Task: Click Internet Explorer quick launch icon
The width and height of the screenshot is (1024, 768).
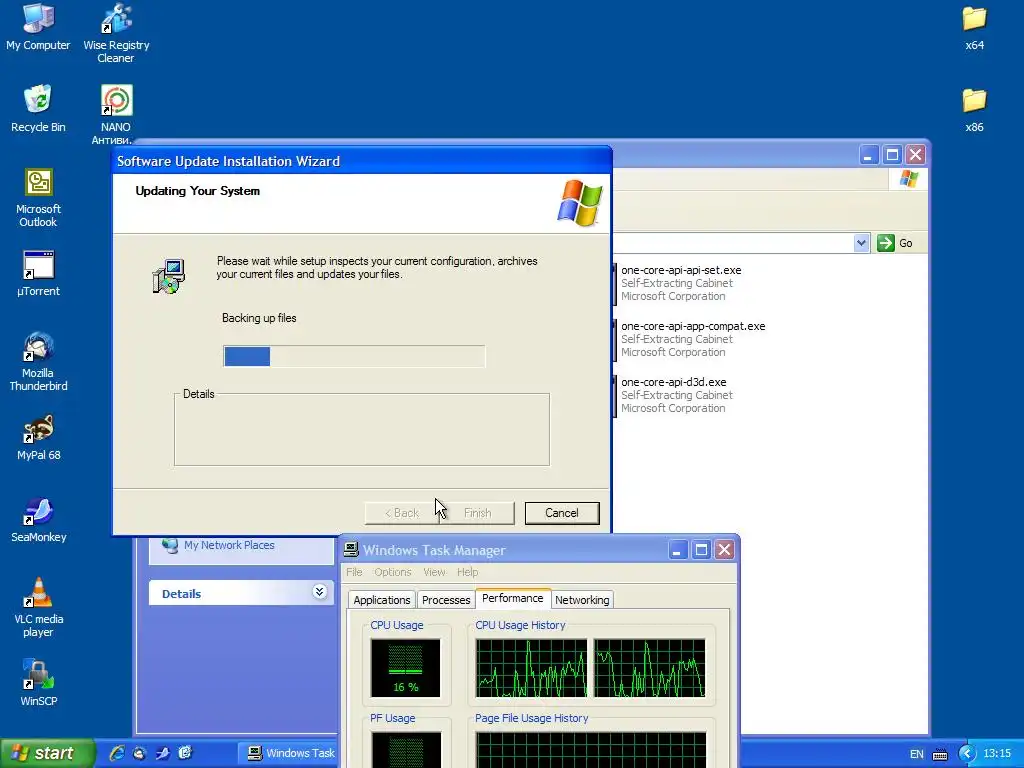Action: pos(117,753)
